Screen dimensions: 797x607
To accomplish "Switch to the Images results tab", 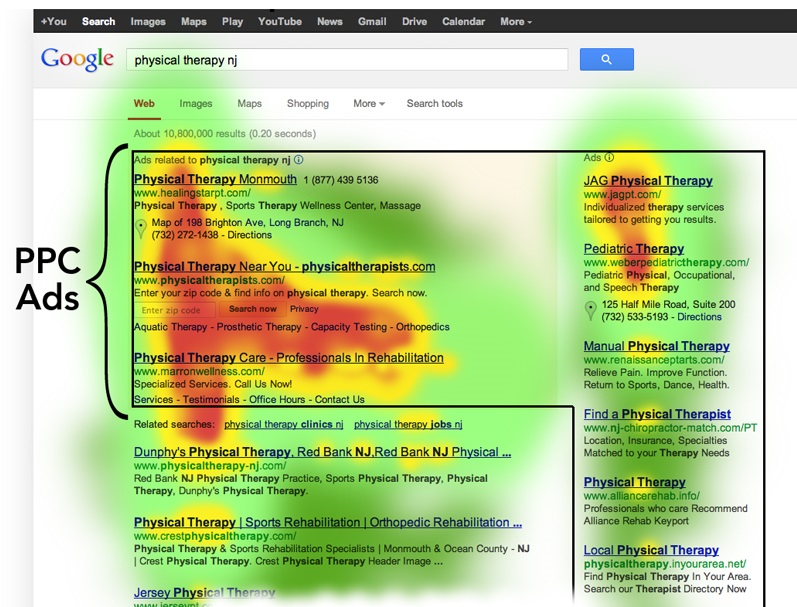I will (x=196, y=104).
